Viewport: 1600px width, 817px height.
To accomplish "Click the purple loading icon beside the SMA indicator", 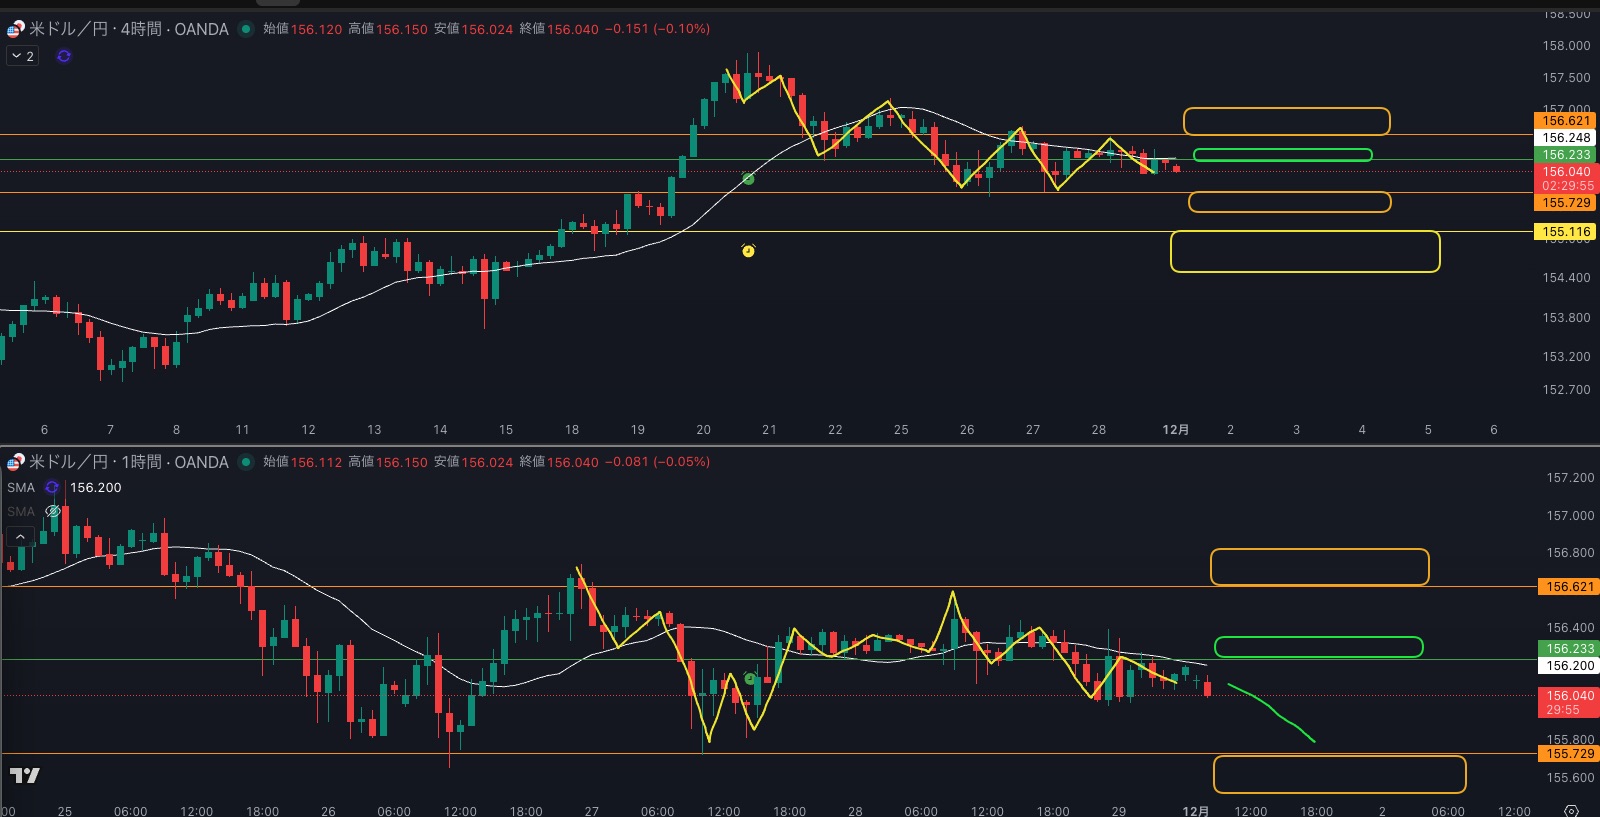I will coord(52,487).
